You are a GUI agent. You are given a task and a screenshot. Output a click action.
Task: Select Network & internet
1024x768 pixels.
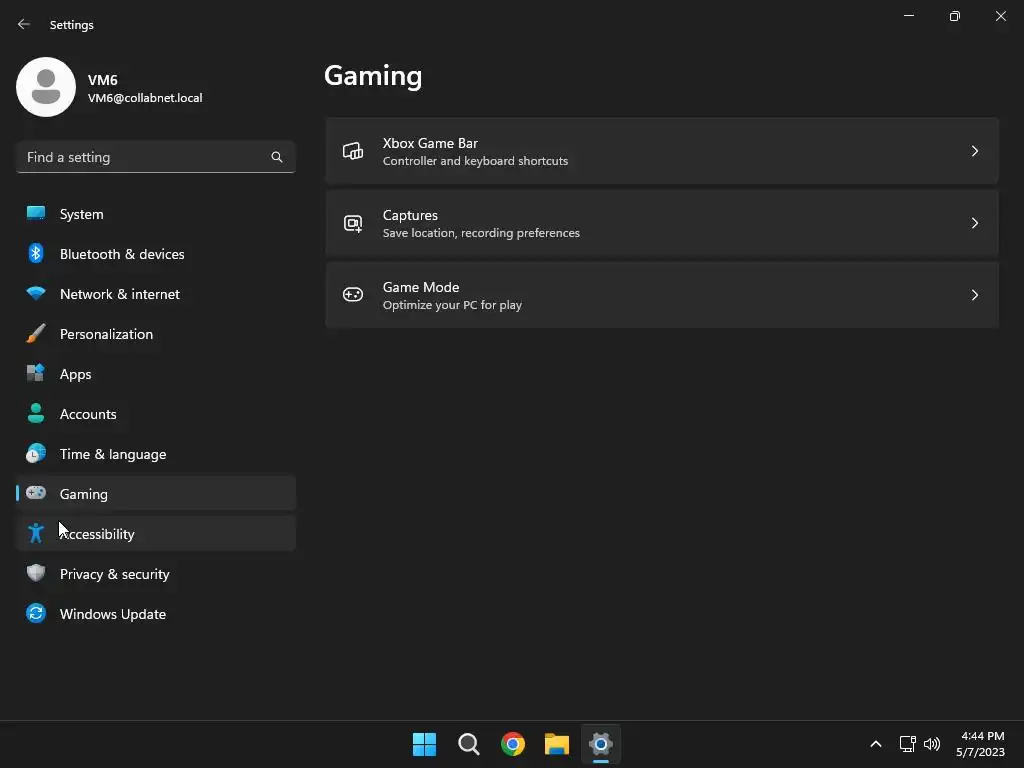[155, 294]
